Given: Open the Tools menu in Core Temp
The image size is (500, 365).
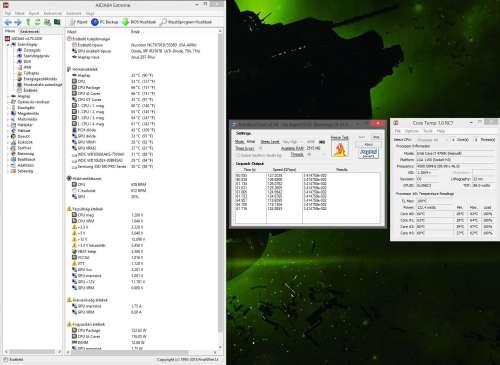Looking at the screenshot, I should [x=428, y=131].
